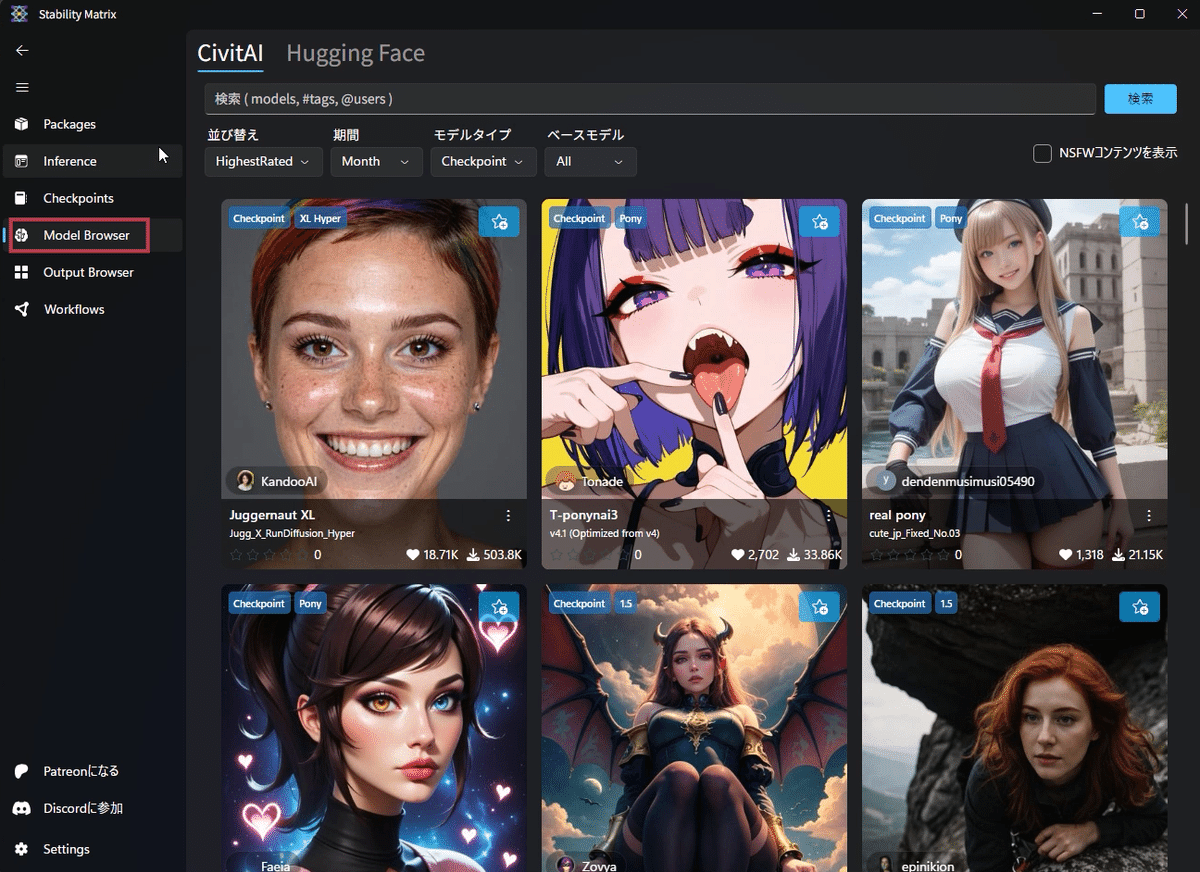
Task: Open Juggernaut XL three-dot menu
Action: point(508,516)
